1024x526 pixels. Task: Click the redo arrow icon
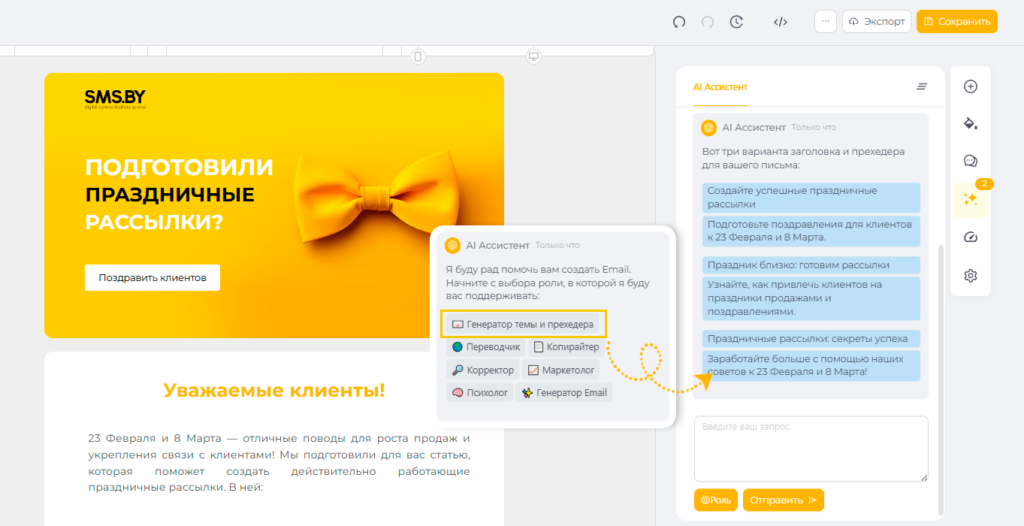(x=707, y=22)
